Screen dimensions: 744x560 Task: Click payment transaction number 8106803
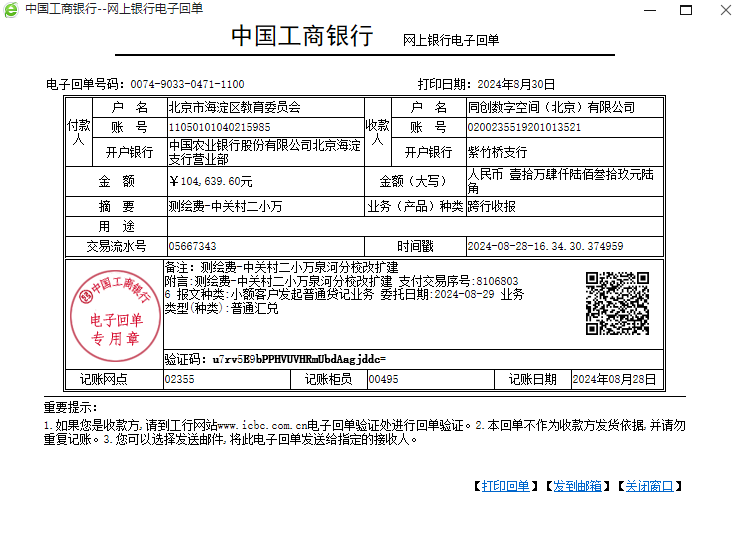pyautogui.click(x=497, y=281)
